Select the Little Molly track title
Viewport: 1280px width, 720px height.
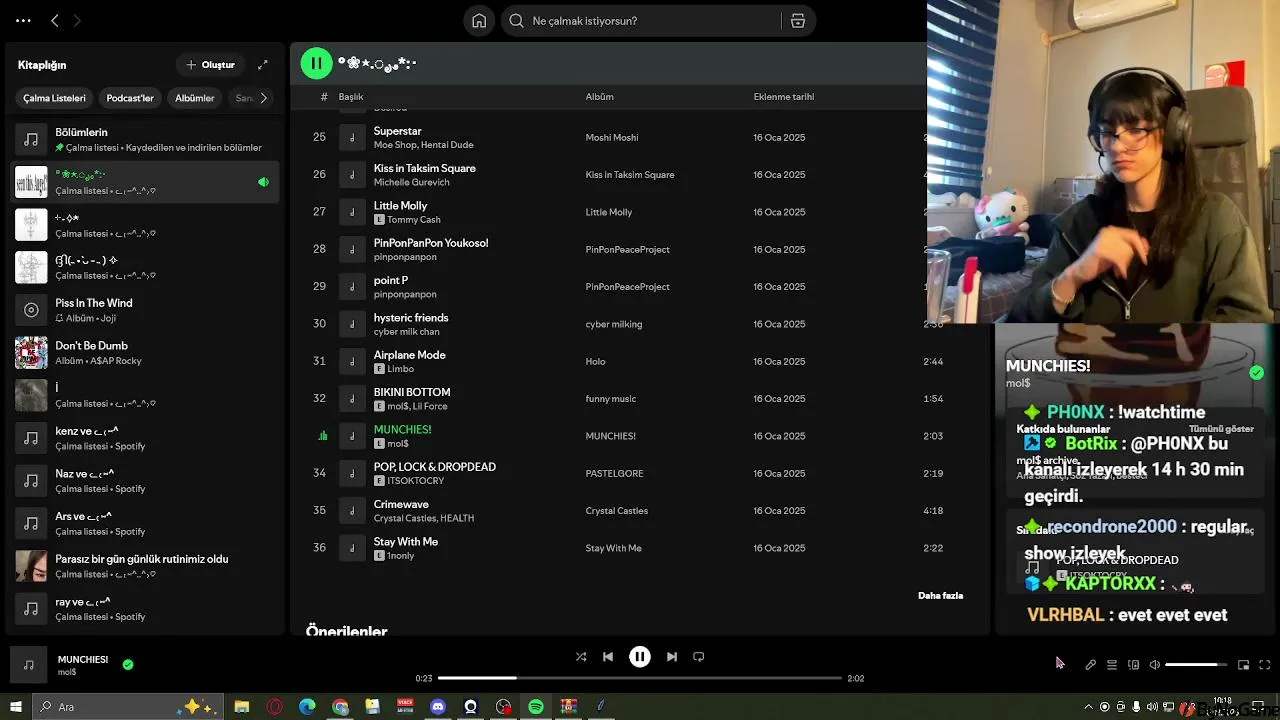[400, 206]
